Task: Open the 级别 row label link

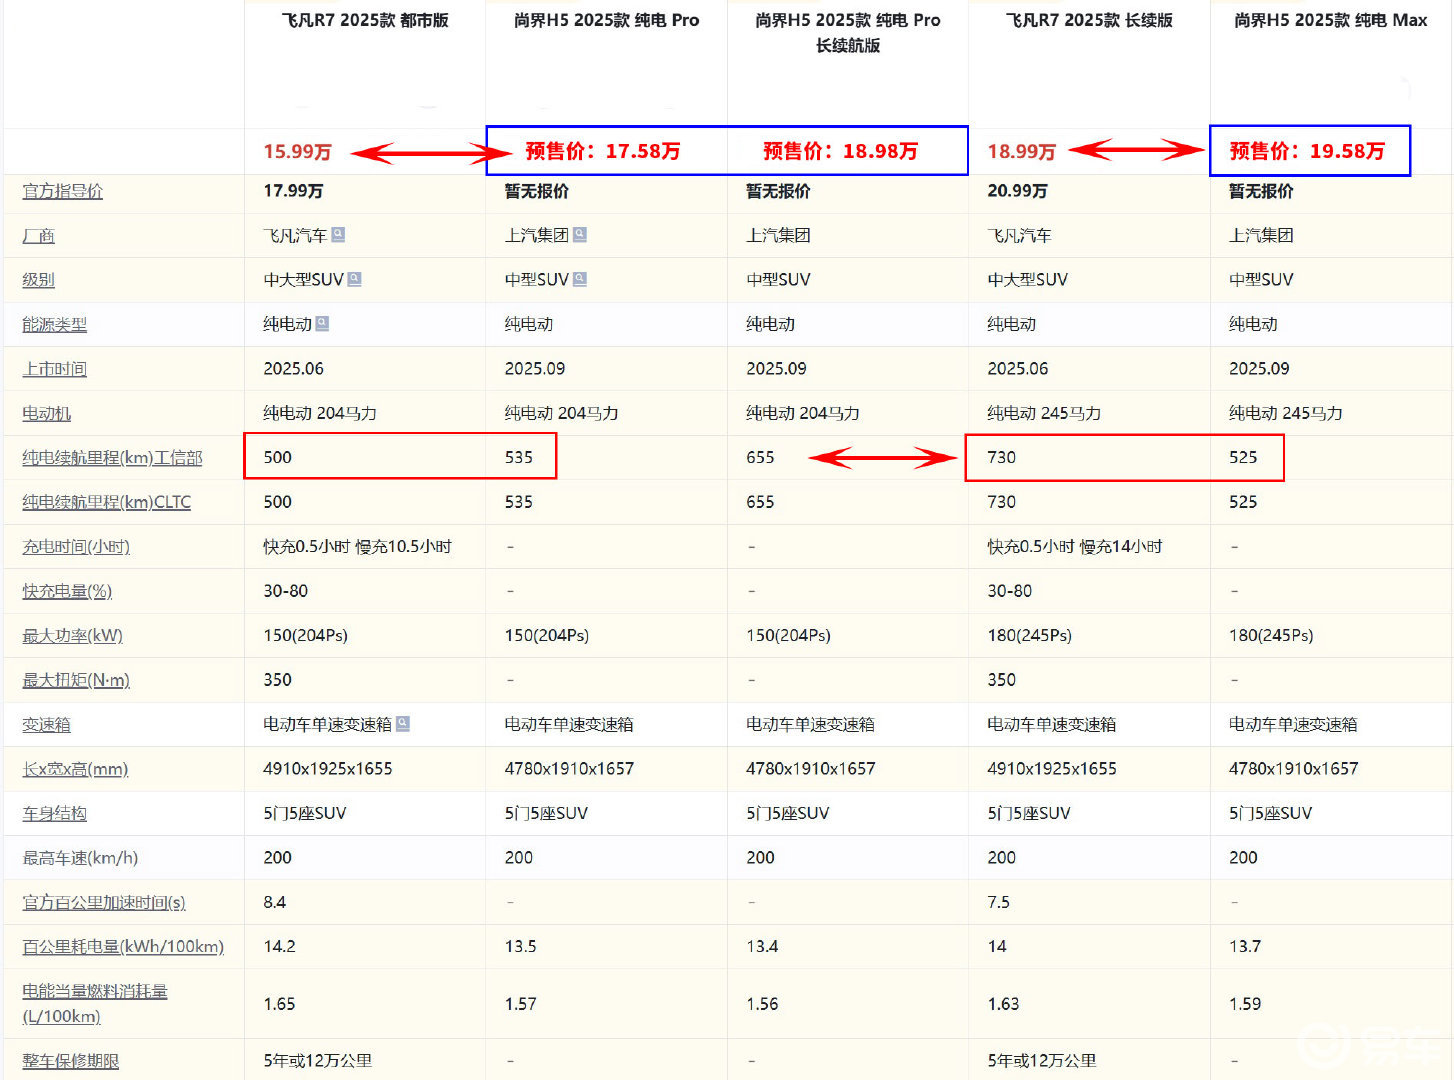Action: tap(38, 280)
